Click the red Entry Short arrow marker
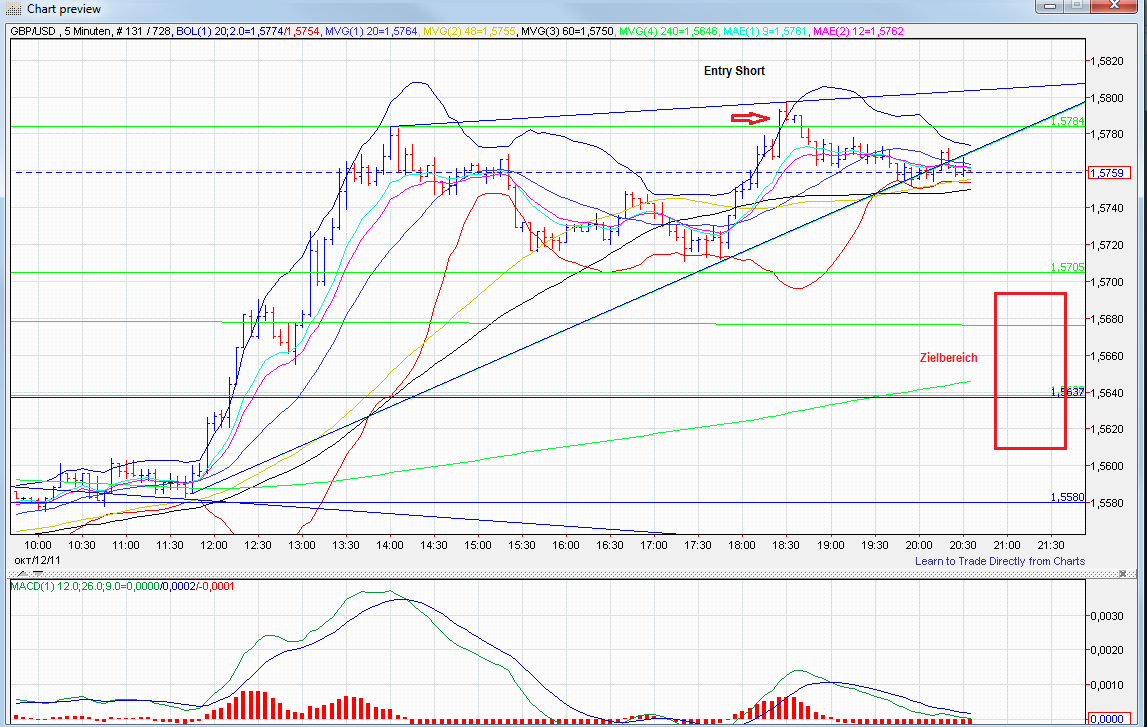The height and width of the screenshot is (727, 1147). tap(748, 116)
